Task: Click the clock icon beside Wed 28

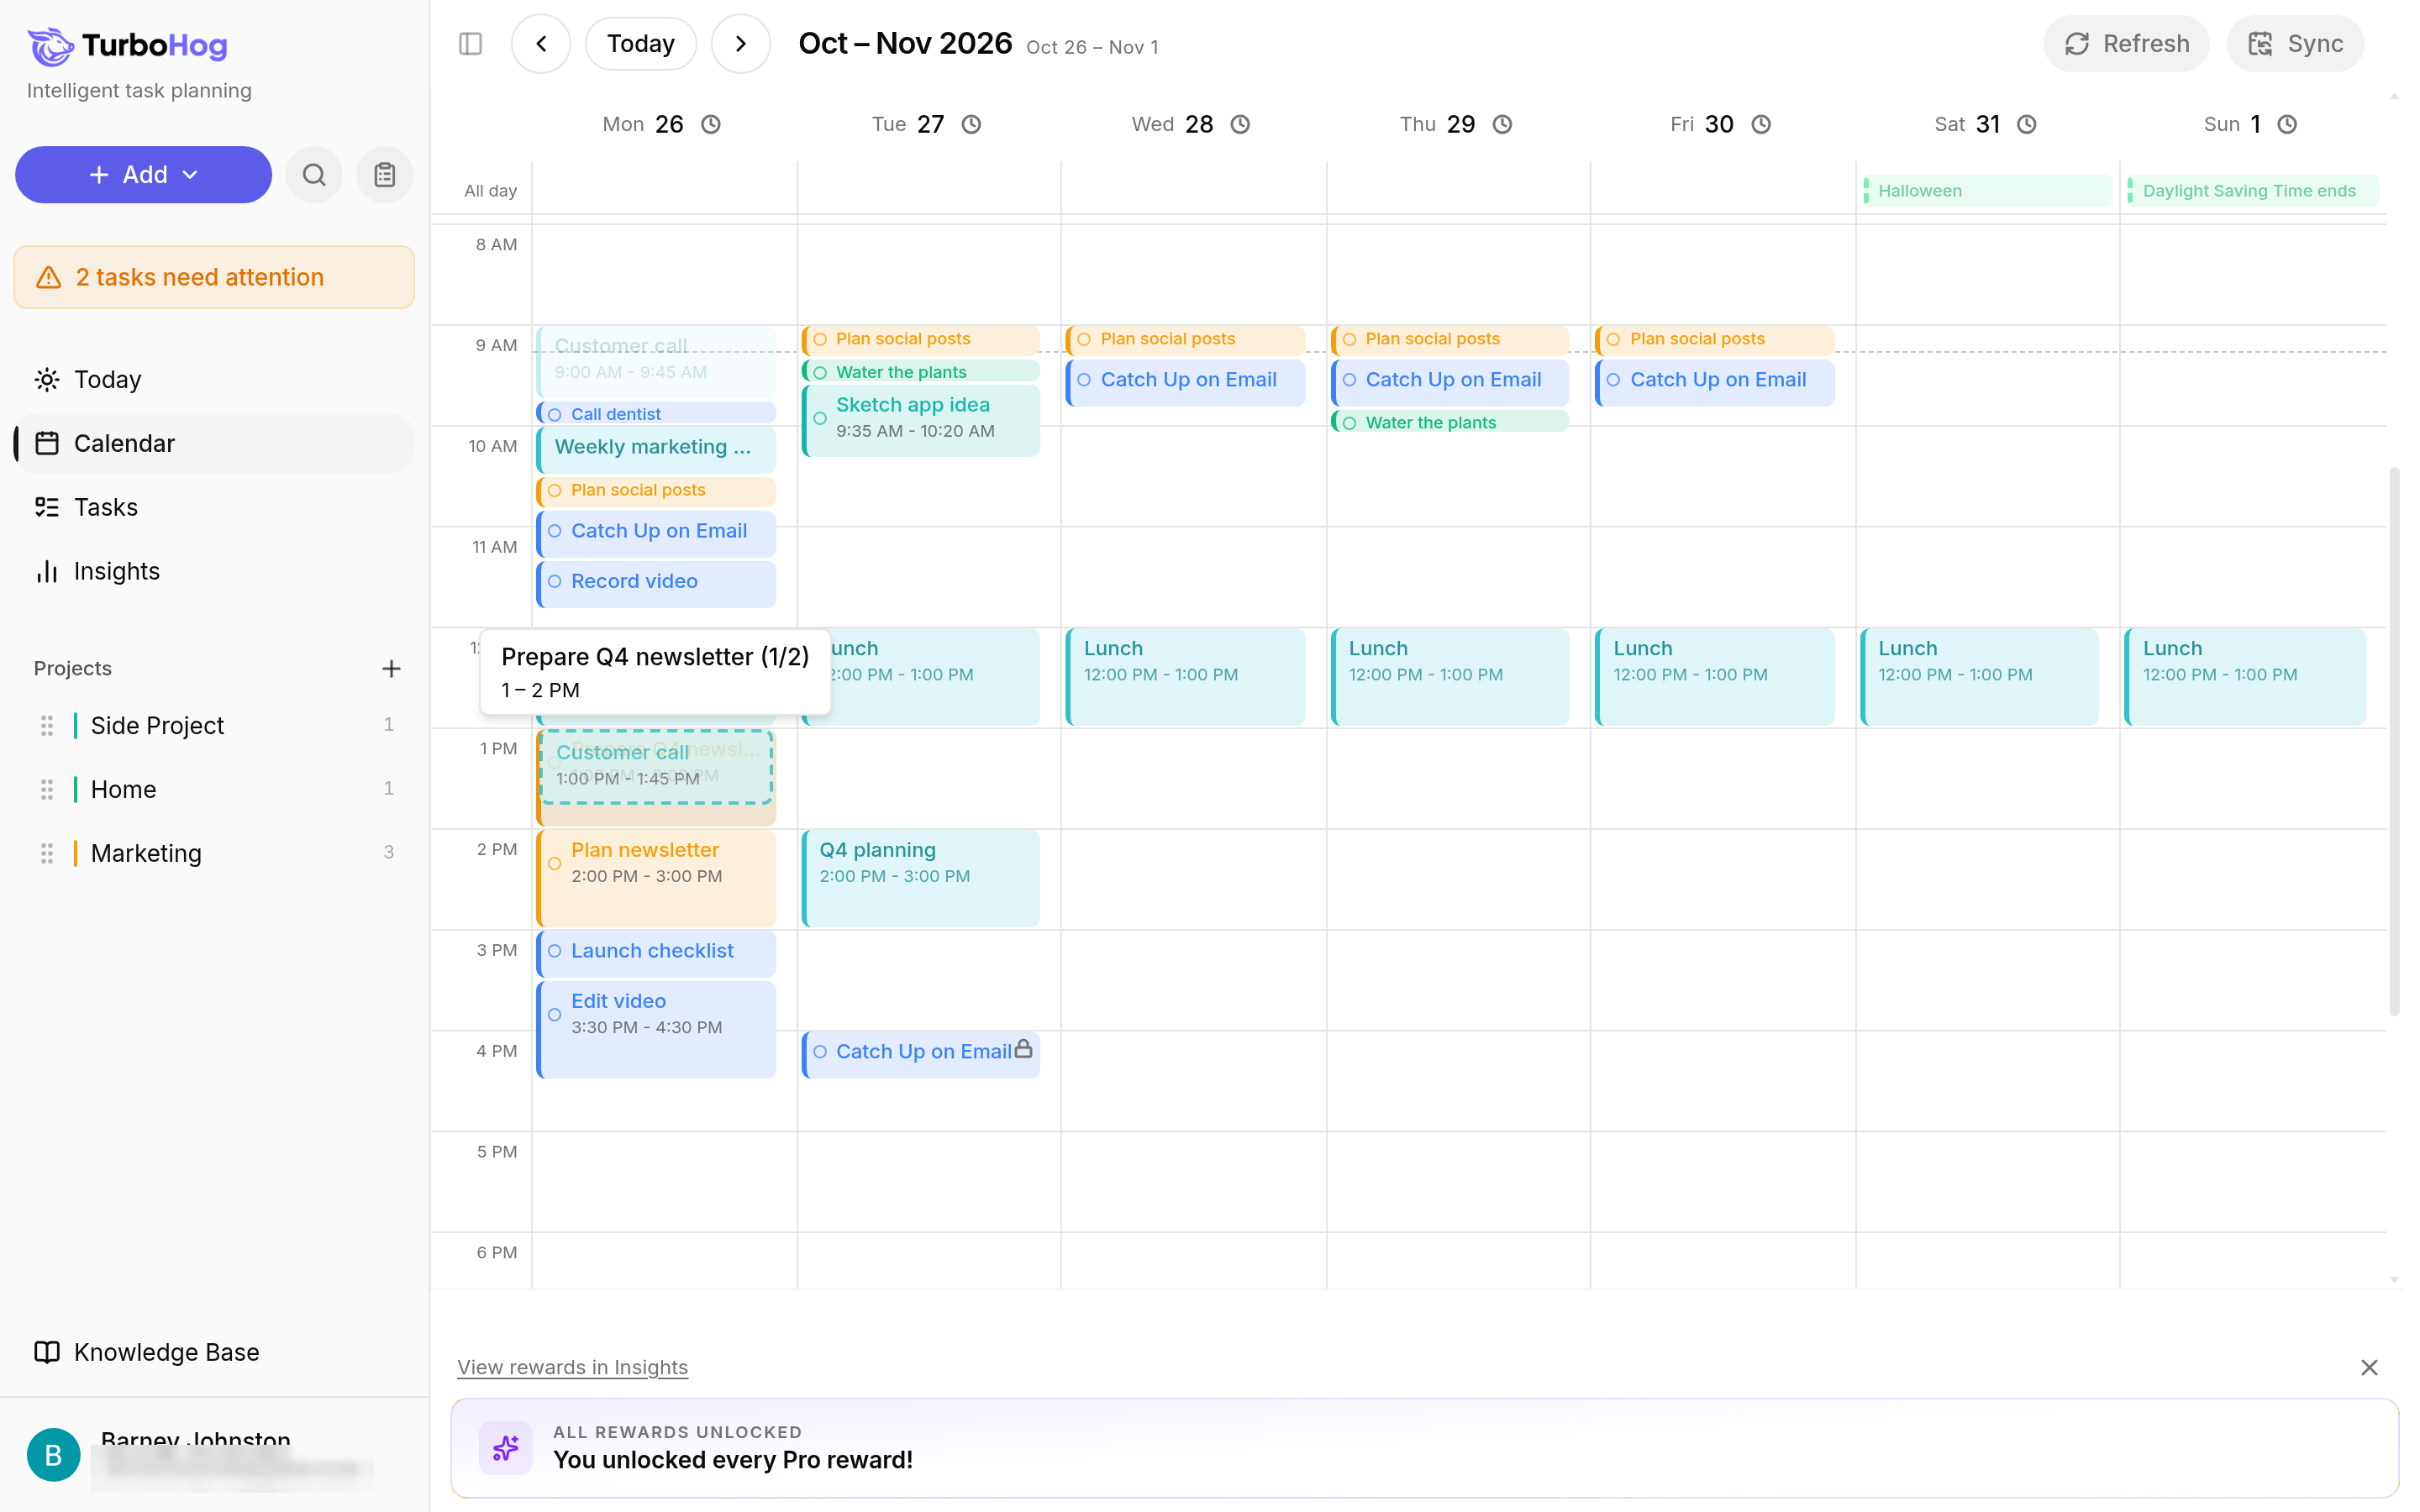Action: 1240,124
